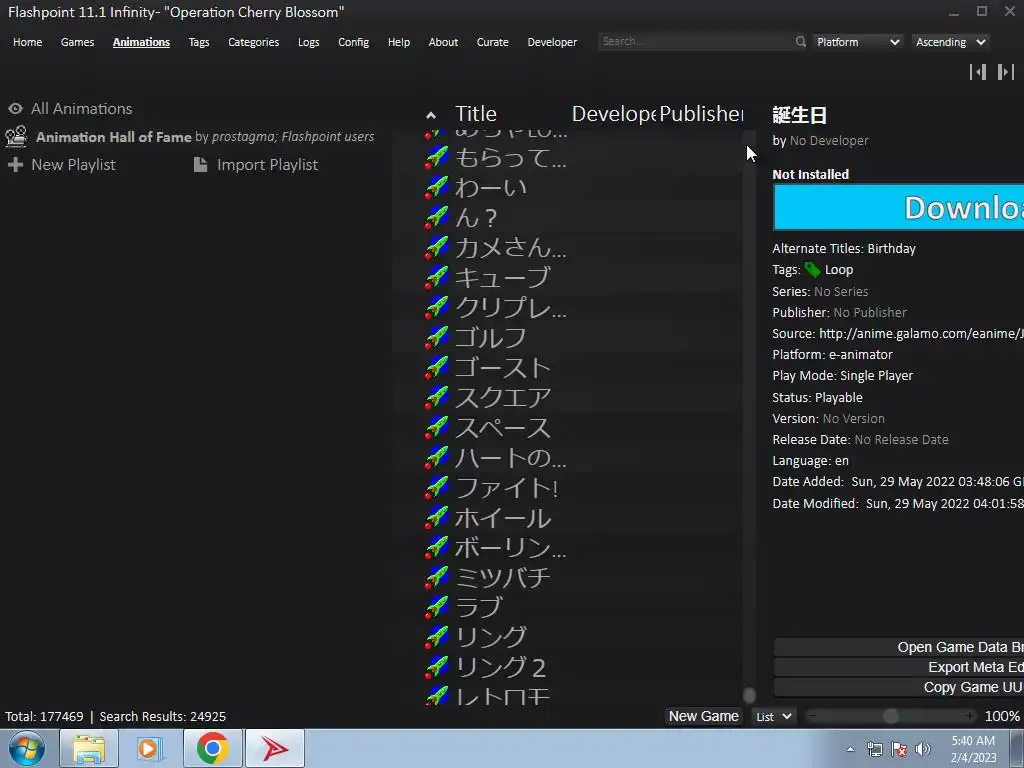The image size is (1024, 768).
Task: Click the rocket icon for スペース
Action: pyautogui.click(x=437, y=428)
